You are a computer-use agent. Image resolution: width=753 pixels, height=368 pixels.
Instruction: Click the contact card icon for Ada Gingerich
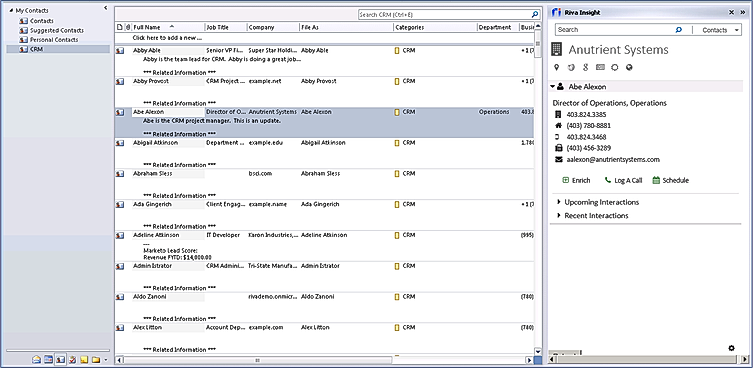(x=120, y=205)
